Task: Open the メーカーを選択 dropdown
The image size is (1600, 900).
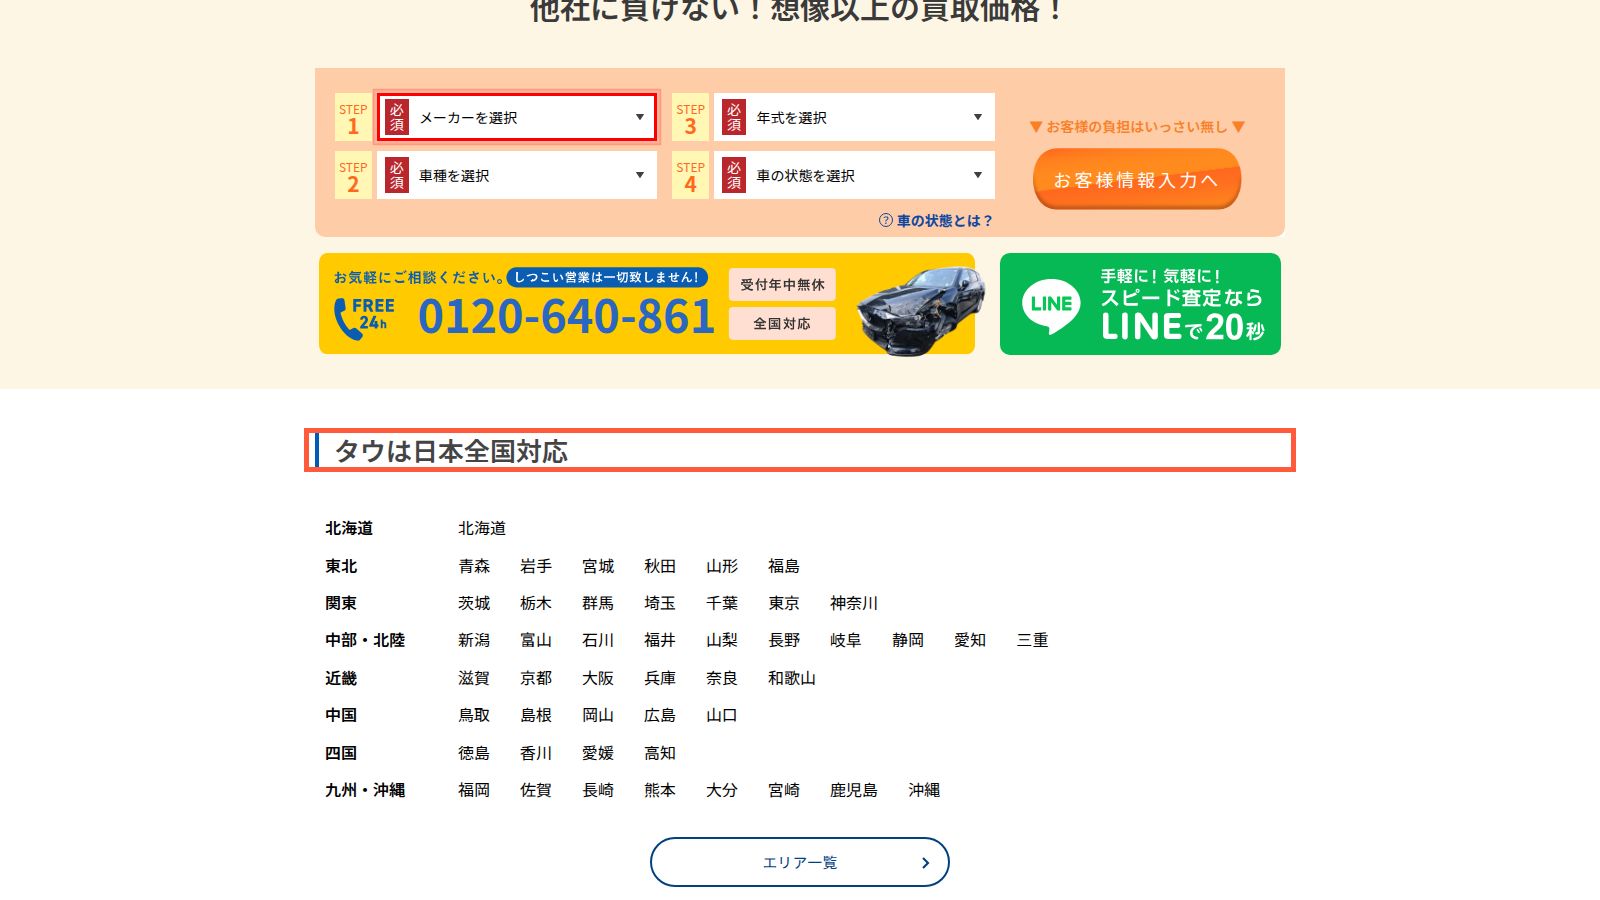Action: (517, 117)
